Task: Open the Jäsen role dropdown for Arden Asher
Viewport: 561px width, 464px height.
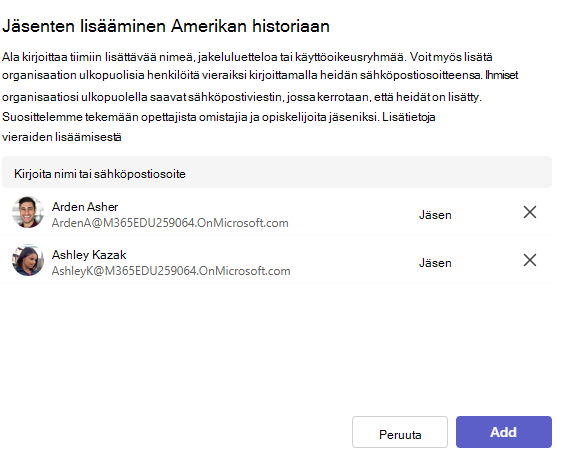Action: coord(435,215)
